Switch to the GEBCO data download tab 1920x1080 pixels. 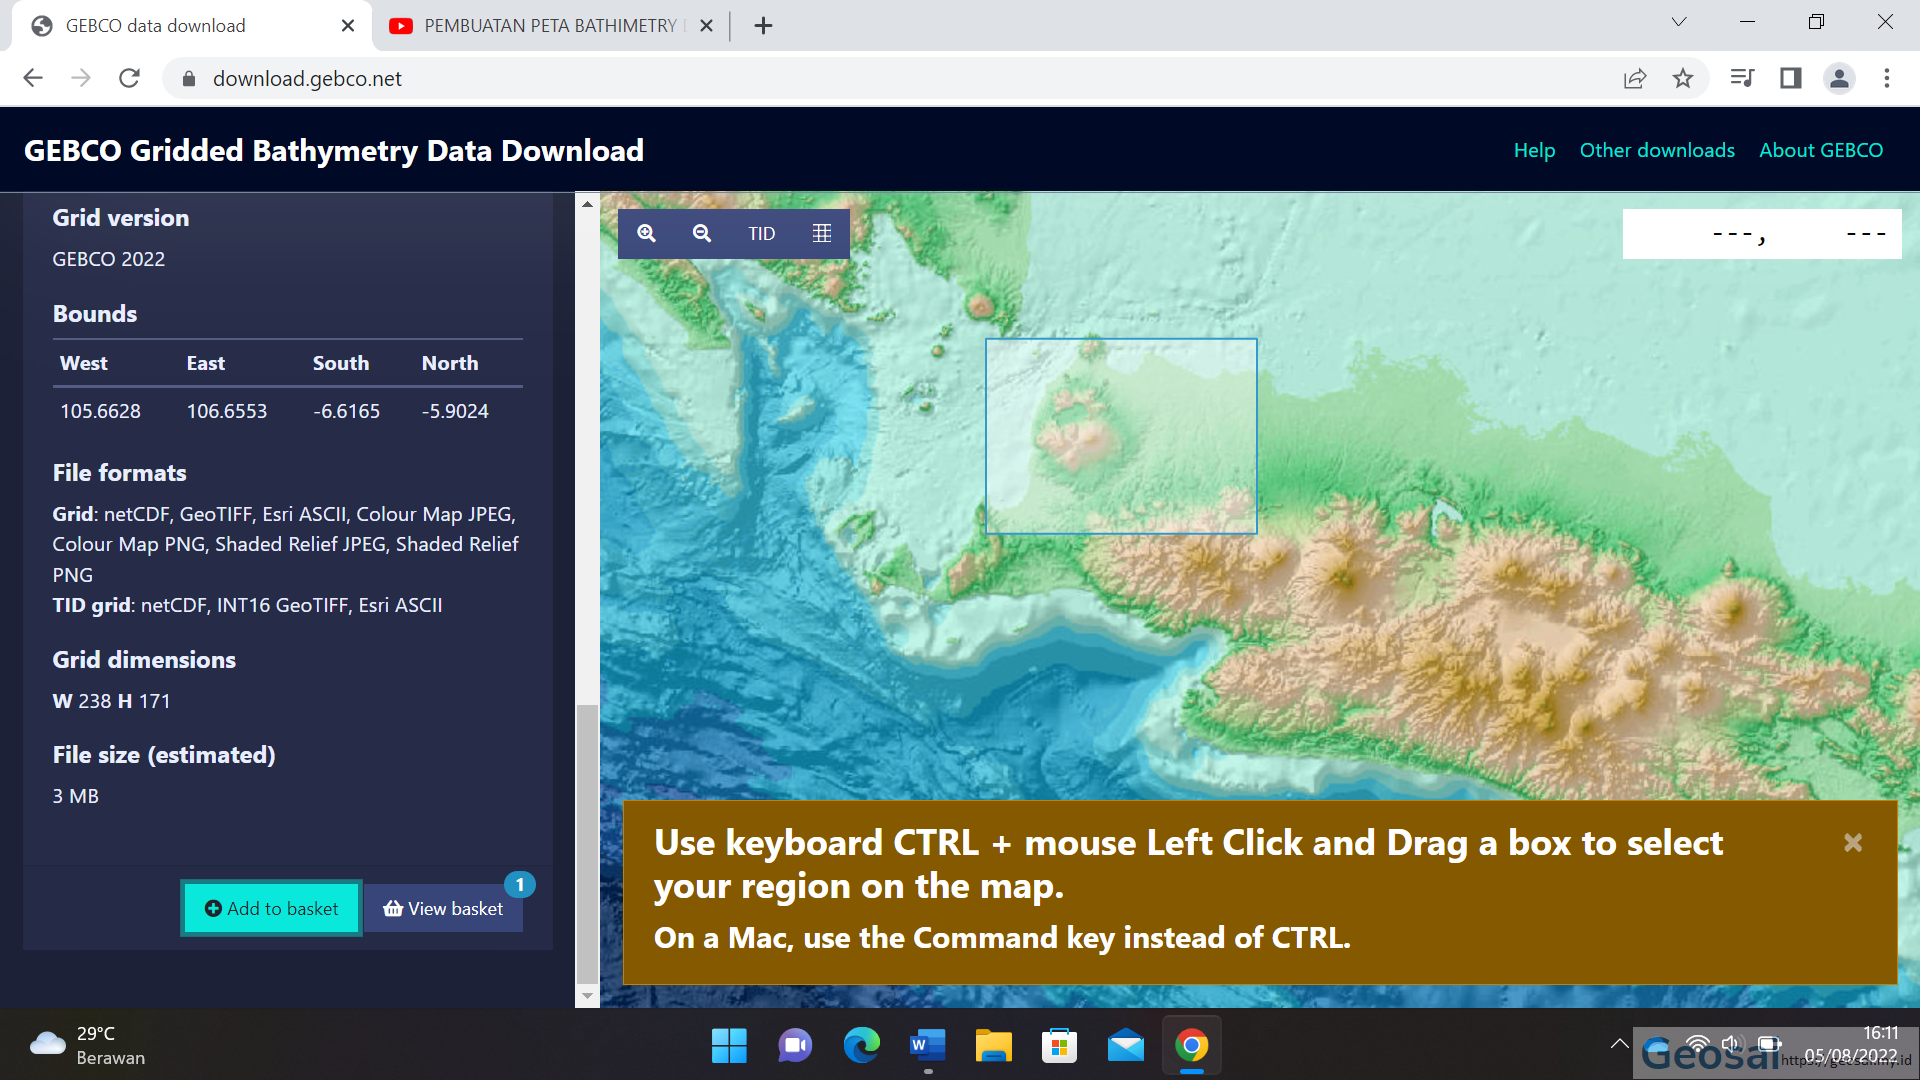click(190, 26)
